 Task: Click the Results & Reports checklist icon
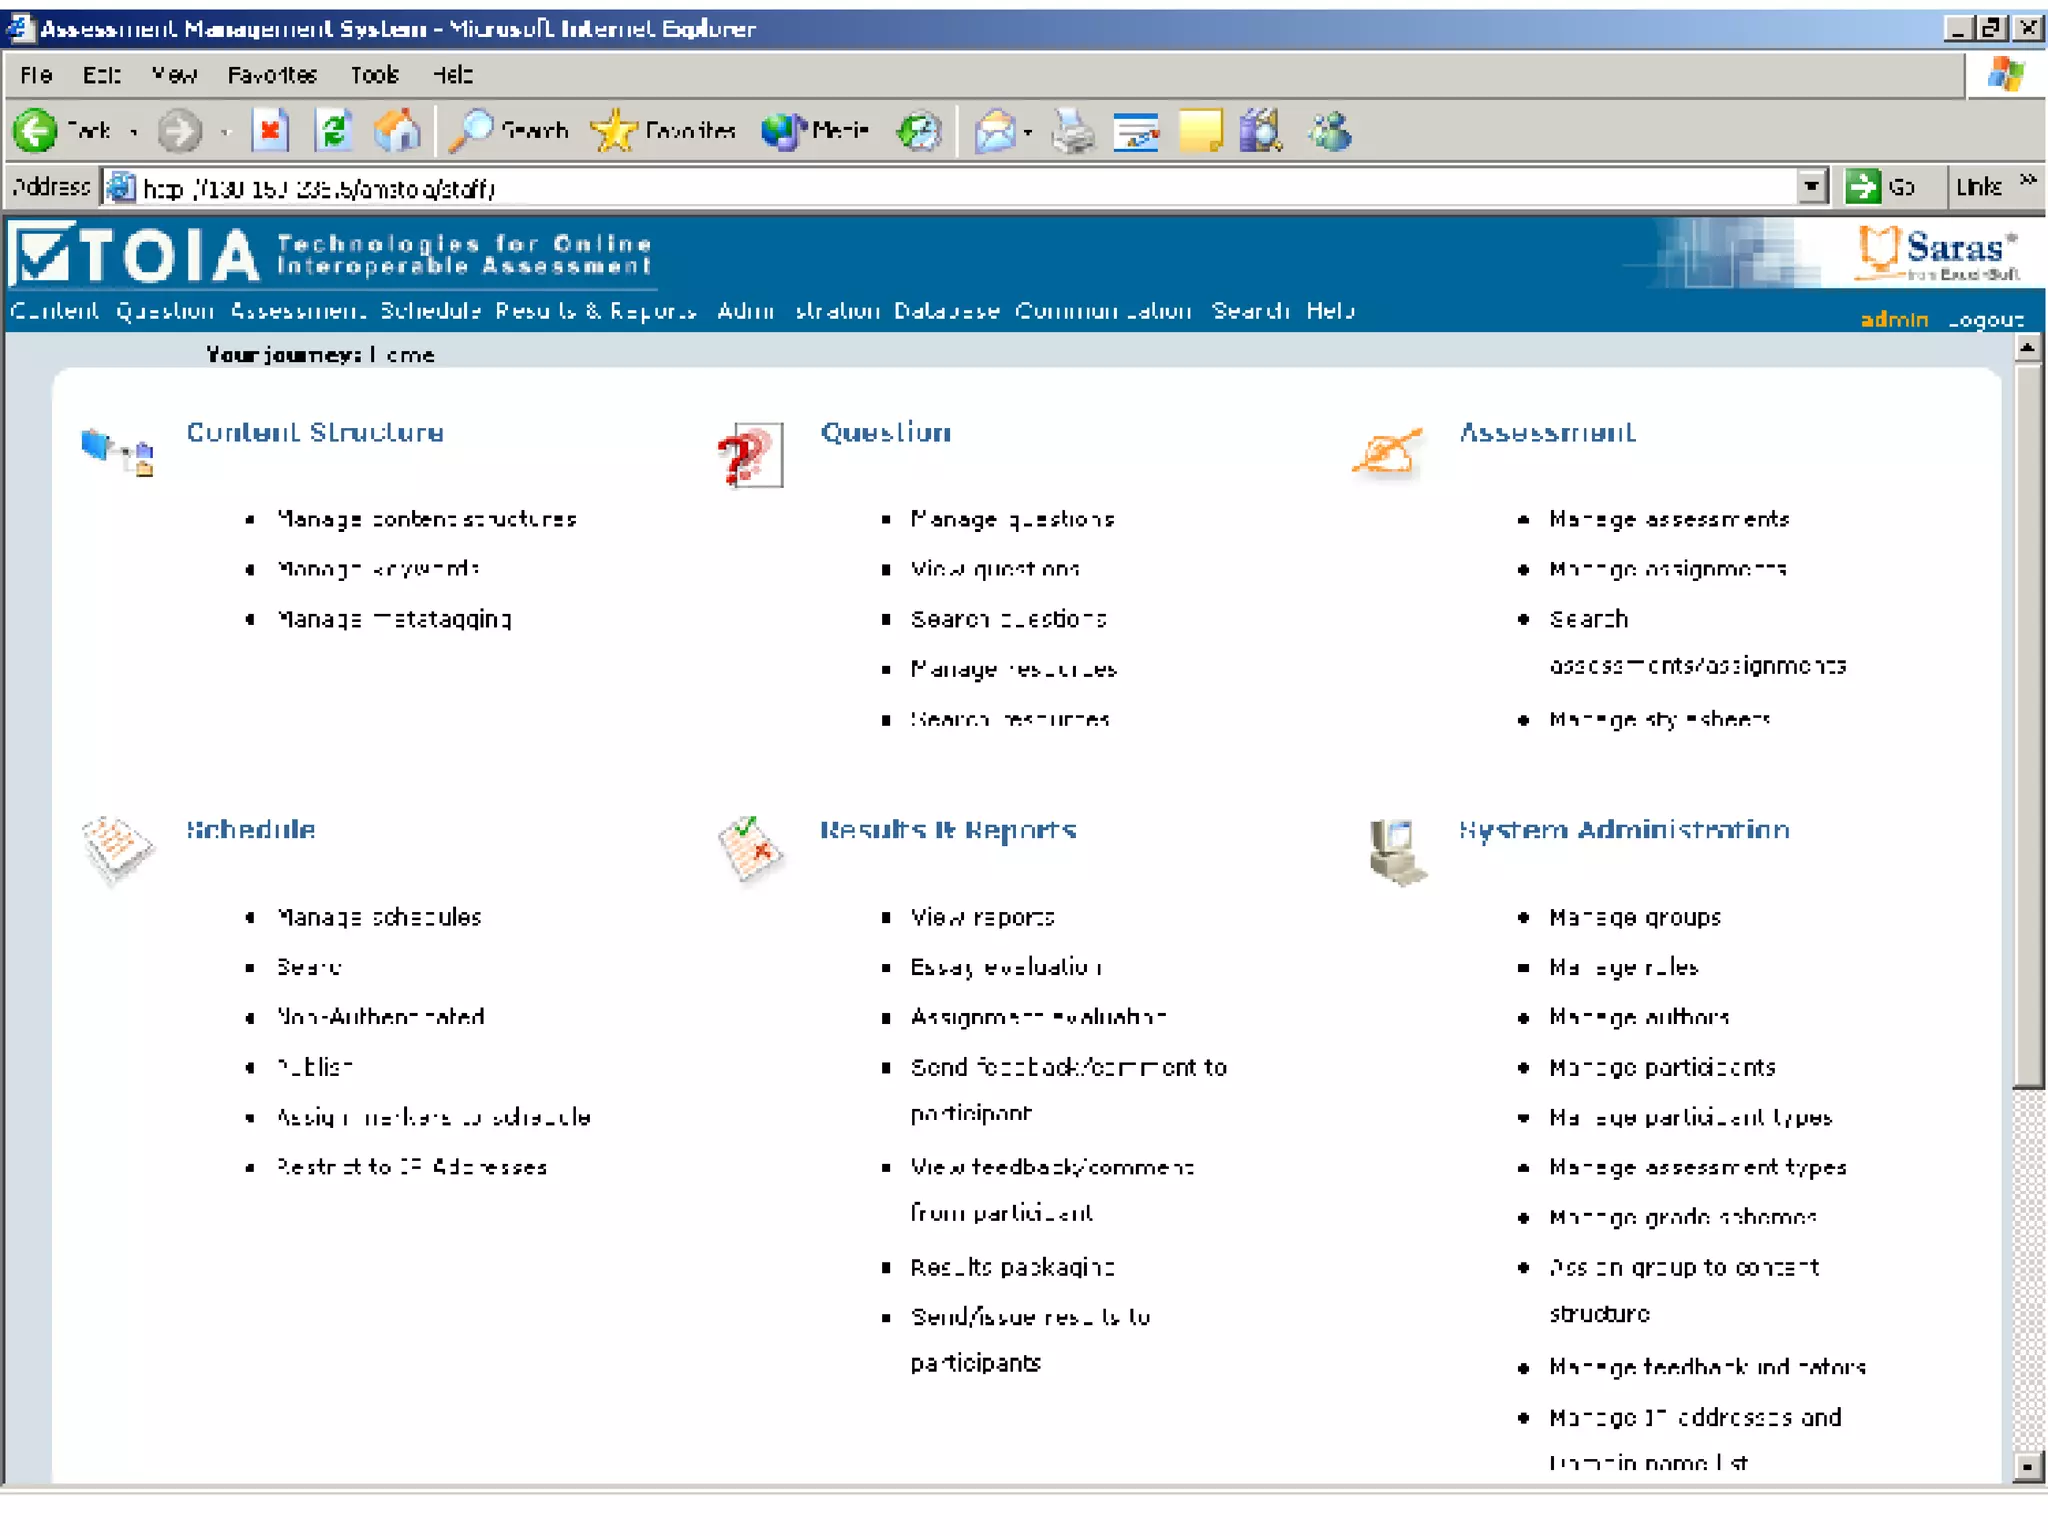750,850
